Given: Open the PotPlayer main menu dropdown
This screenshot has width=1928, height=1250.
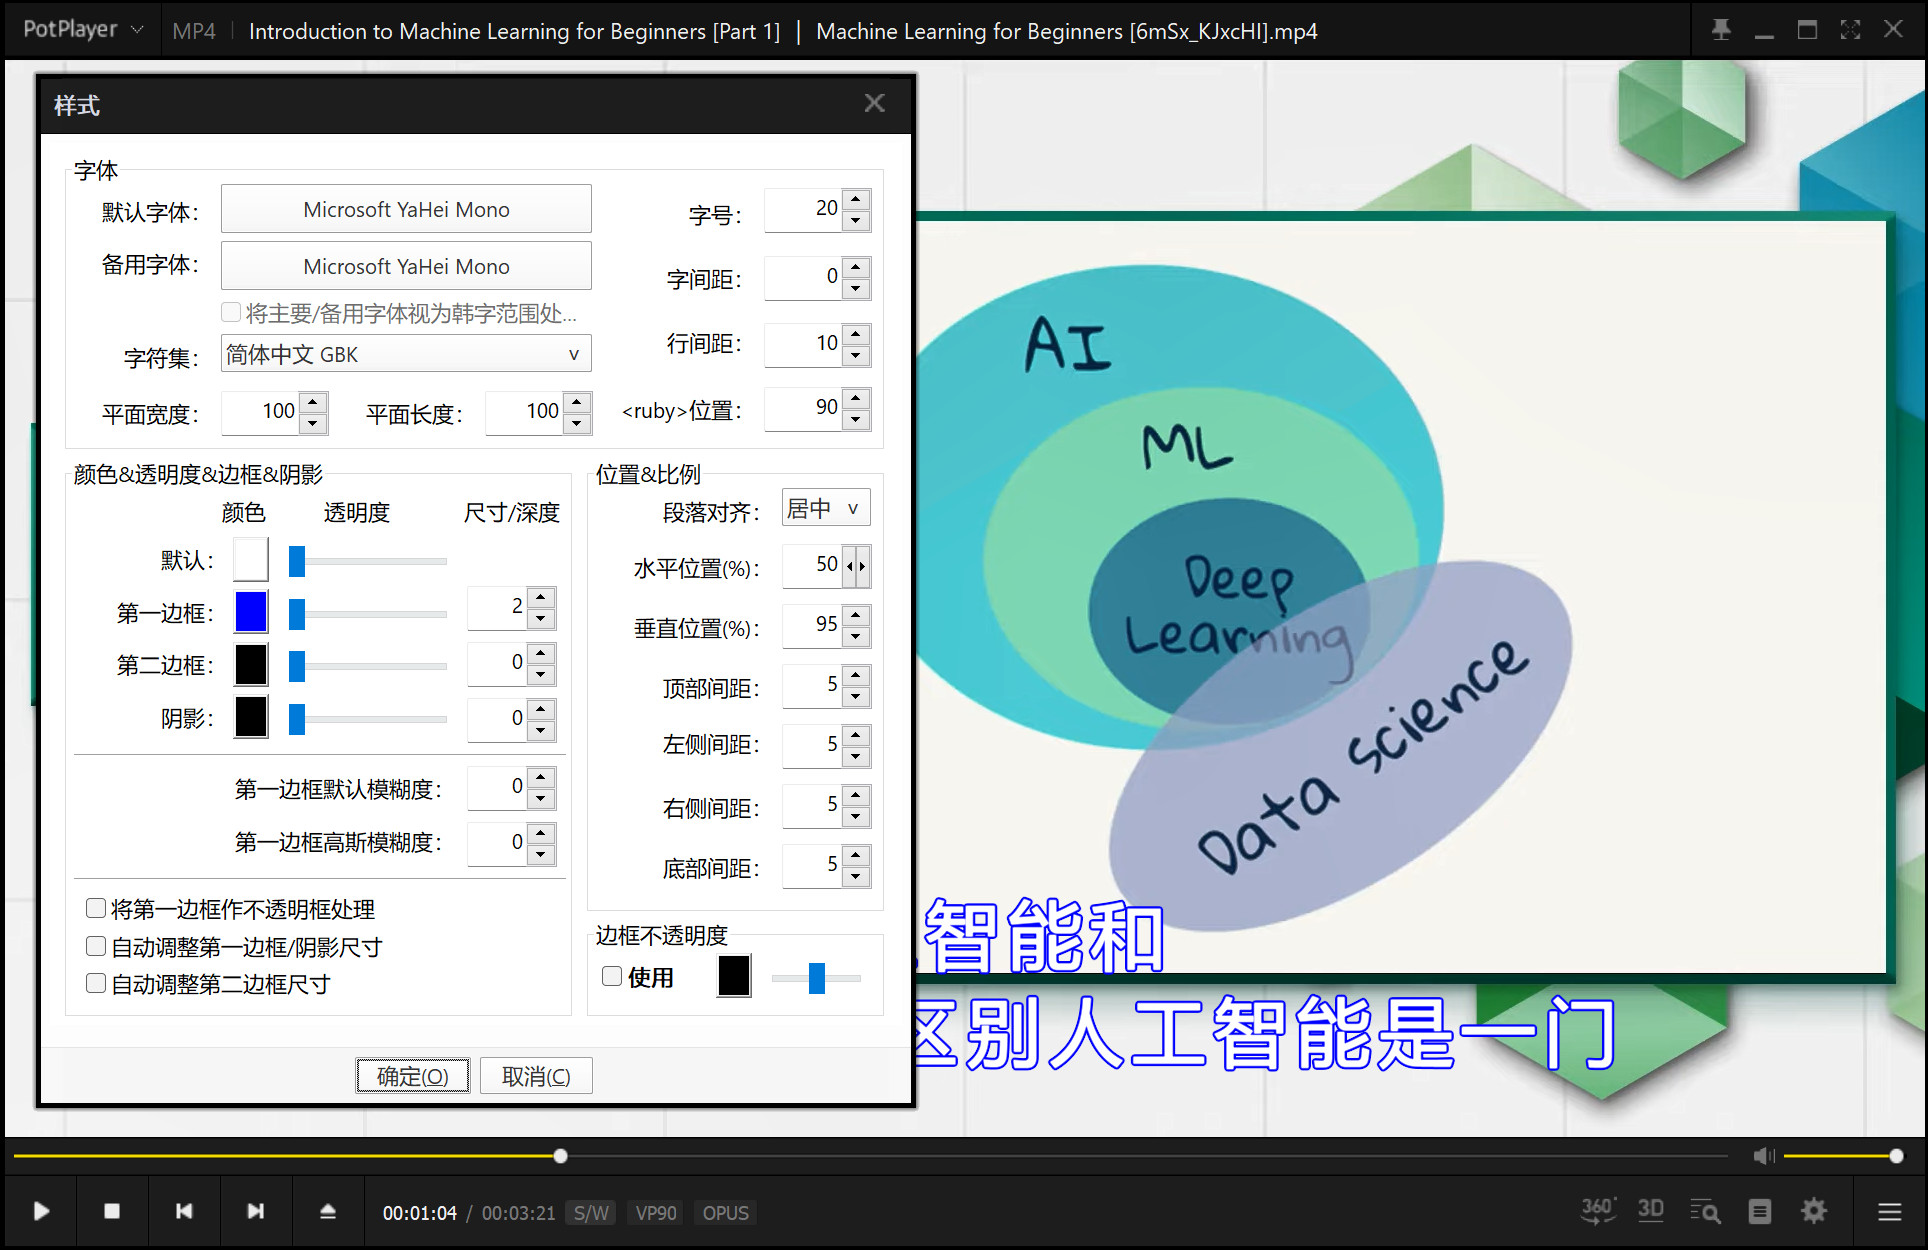Looking at the screenshot, I should tap(83, 30).
